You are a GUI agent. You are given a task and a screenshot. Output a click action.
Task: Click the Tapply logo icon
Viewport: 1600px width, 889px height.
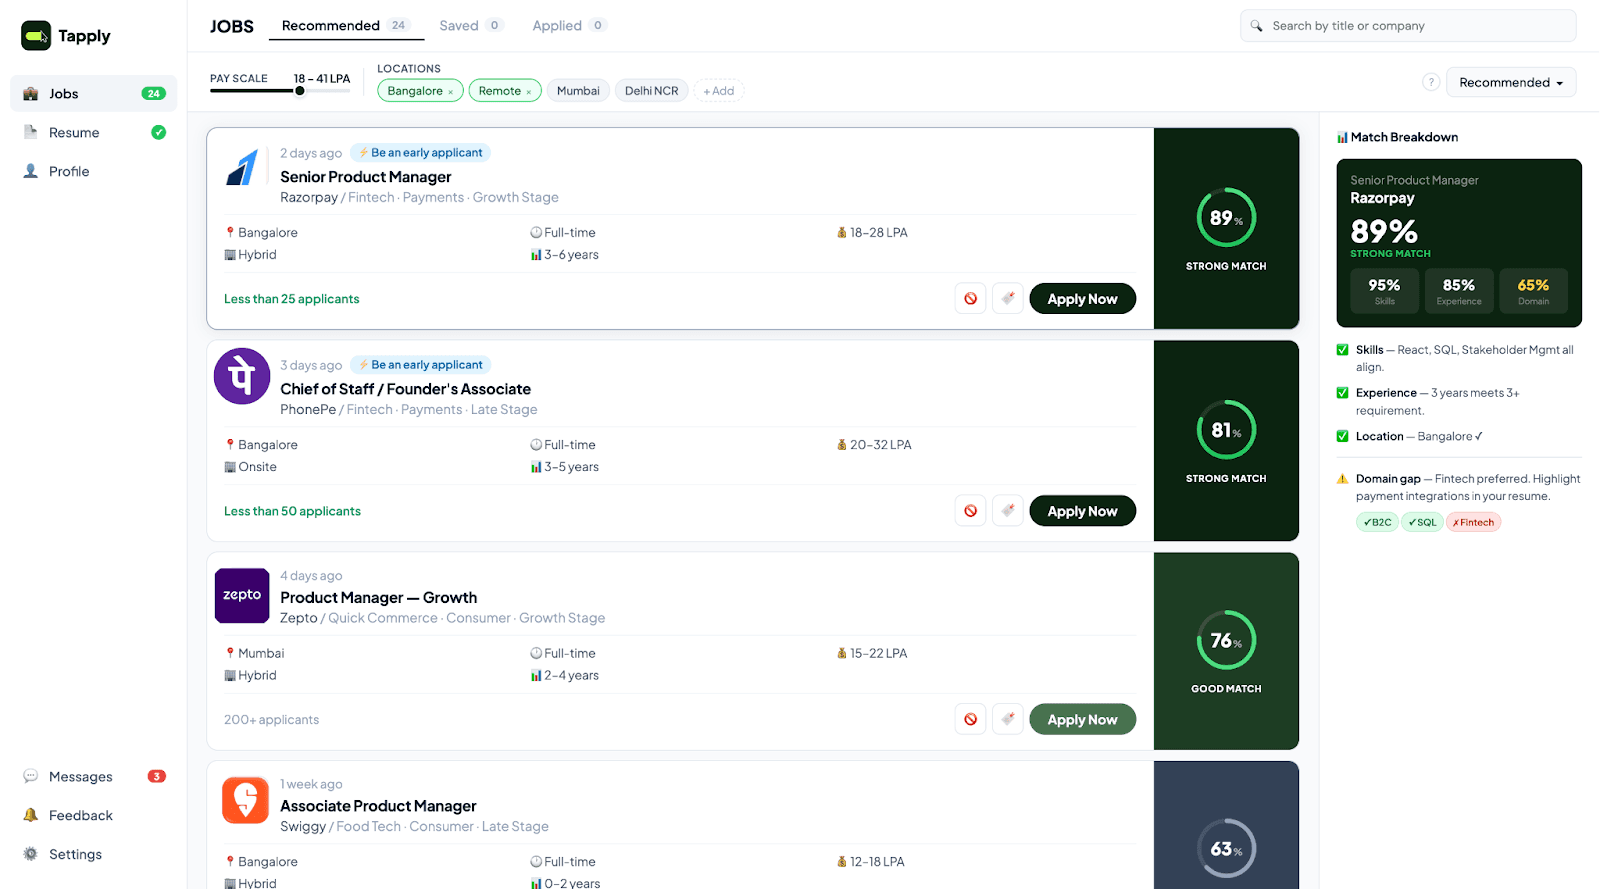pyautogui.click(x=36, y=36)
